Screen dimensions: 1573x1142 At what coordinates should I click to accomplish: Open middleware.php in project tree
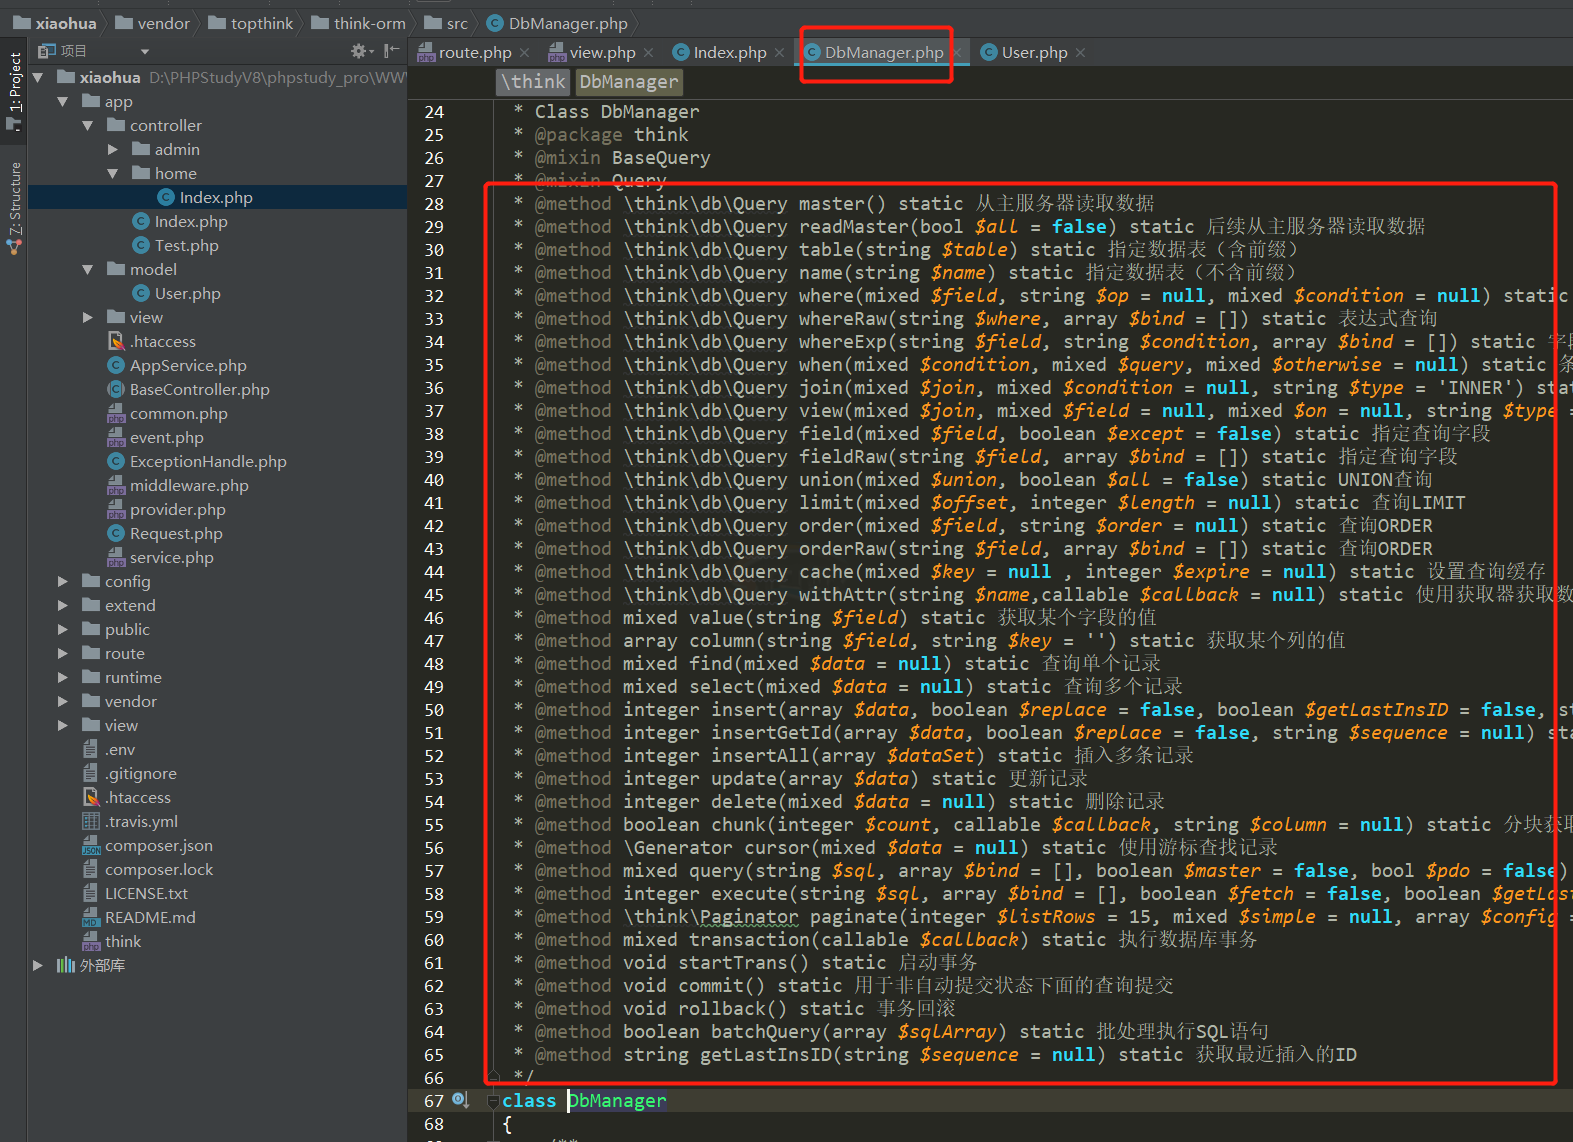[x=178, y=485]
